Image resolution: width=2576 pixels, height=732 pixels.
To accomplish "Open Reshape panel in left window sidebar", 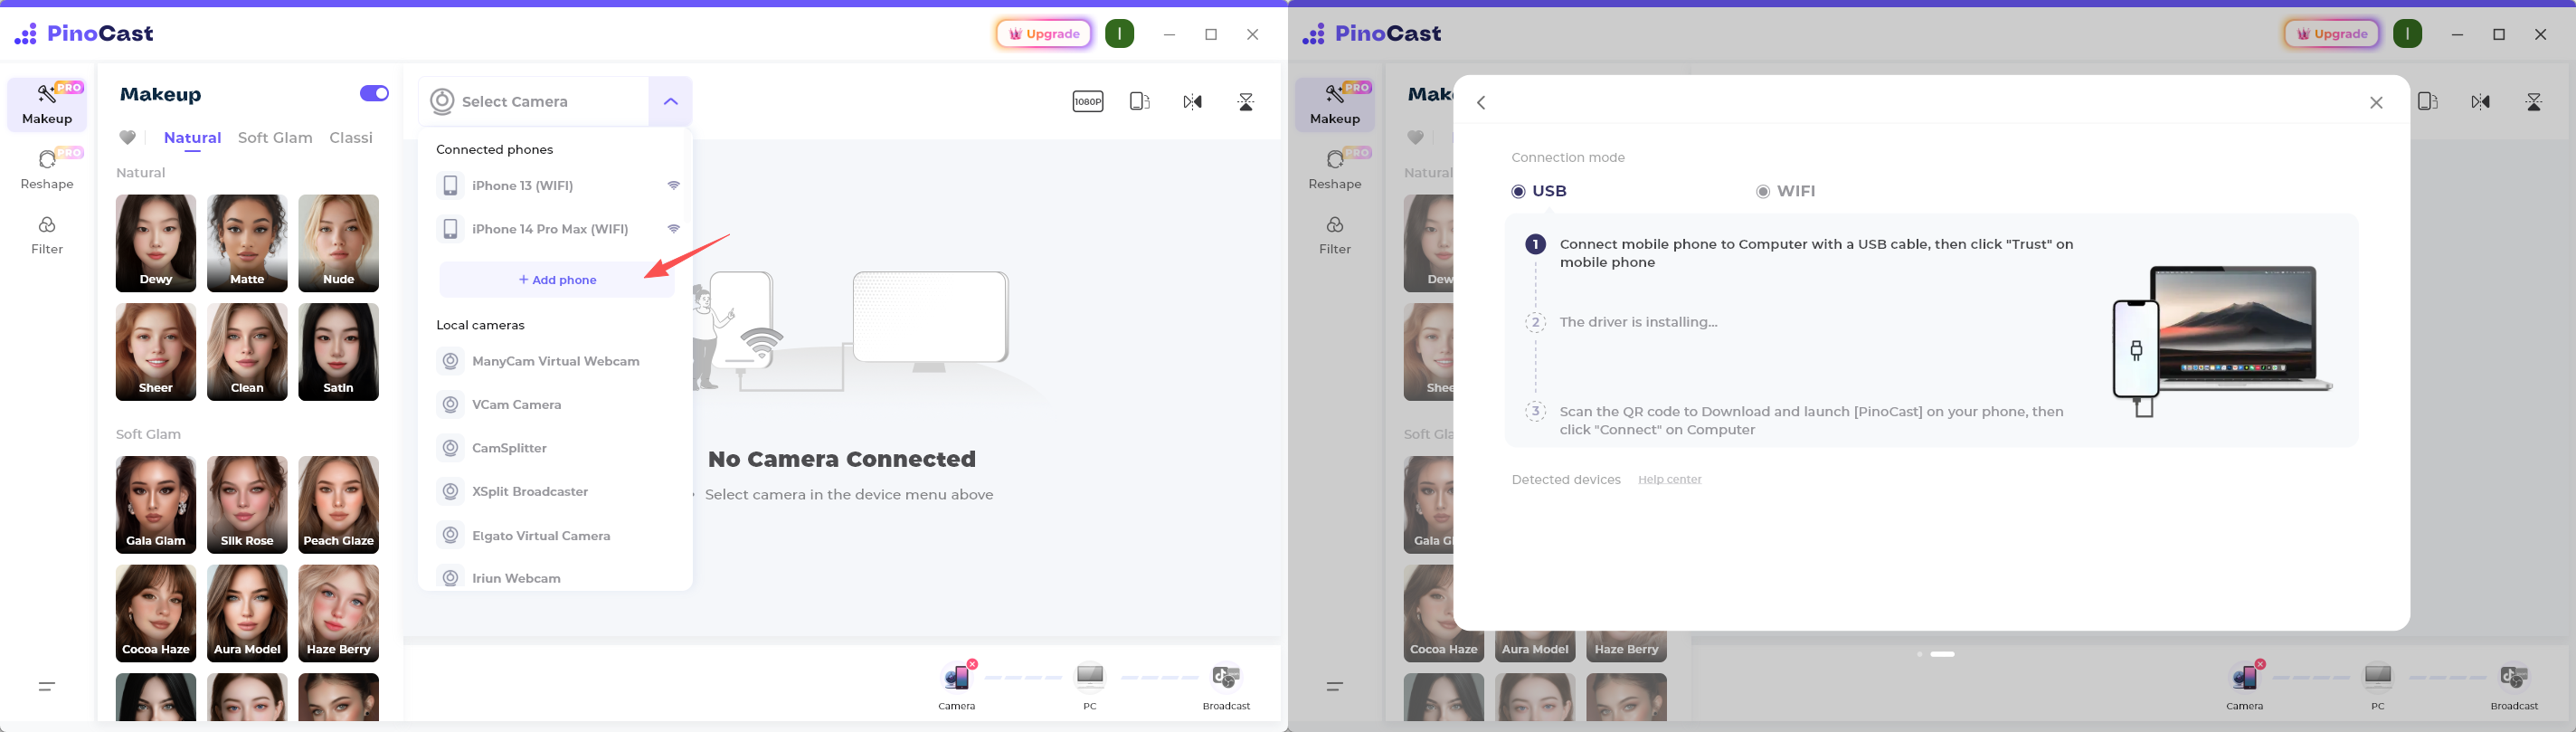I will [x=47, y=170].
